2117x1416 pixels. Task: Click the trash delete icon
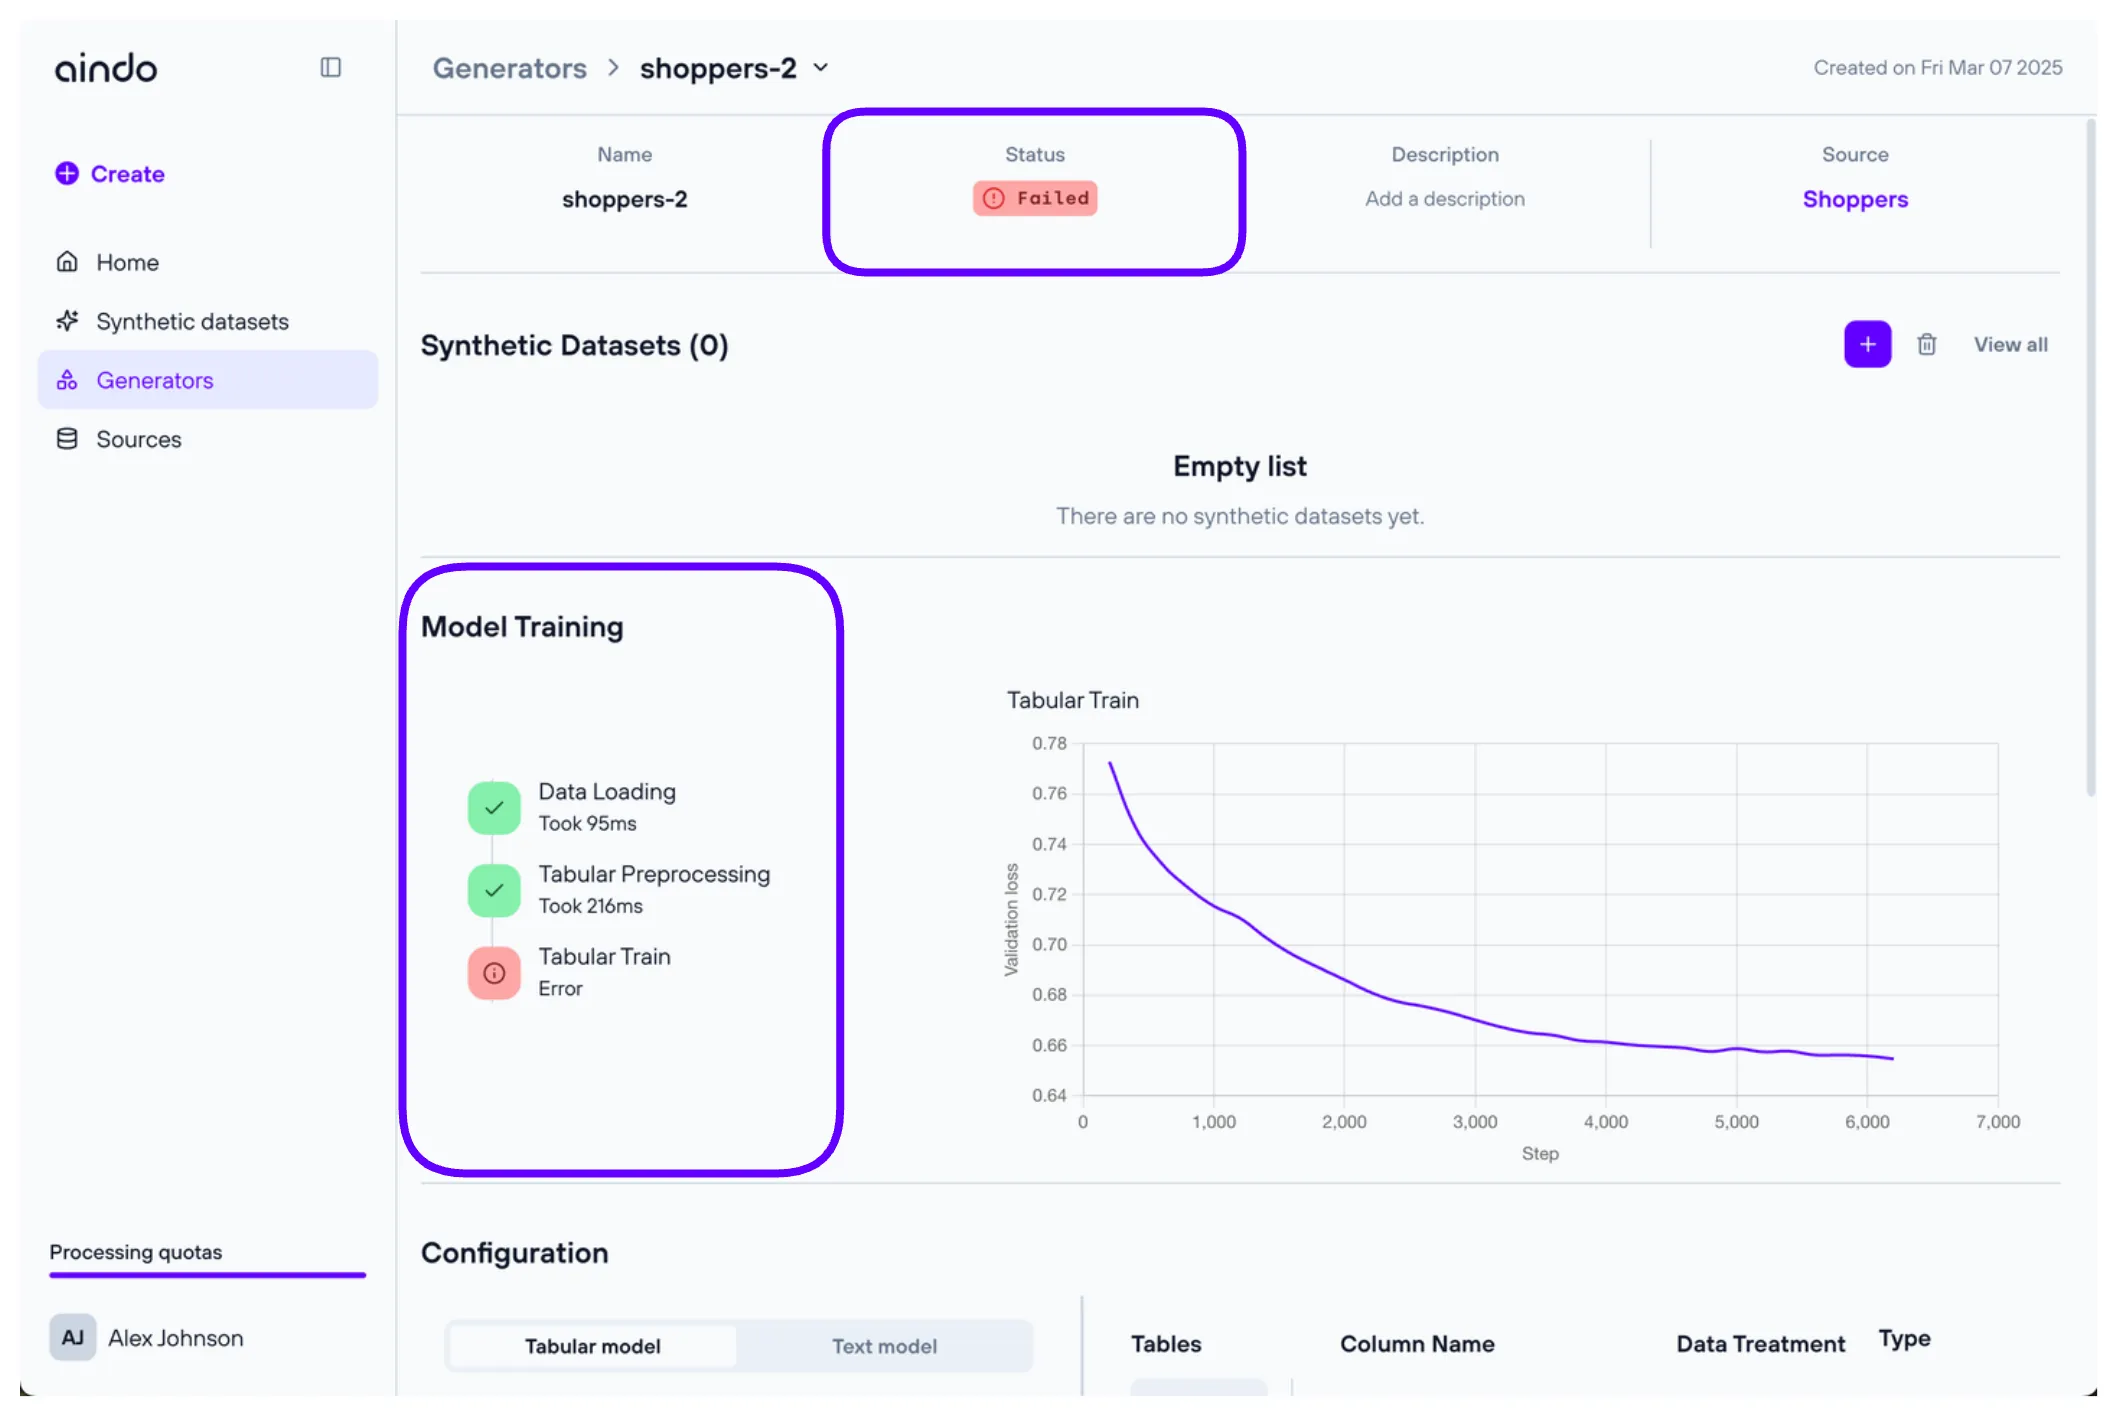(x=1926, y=344)
